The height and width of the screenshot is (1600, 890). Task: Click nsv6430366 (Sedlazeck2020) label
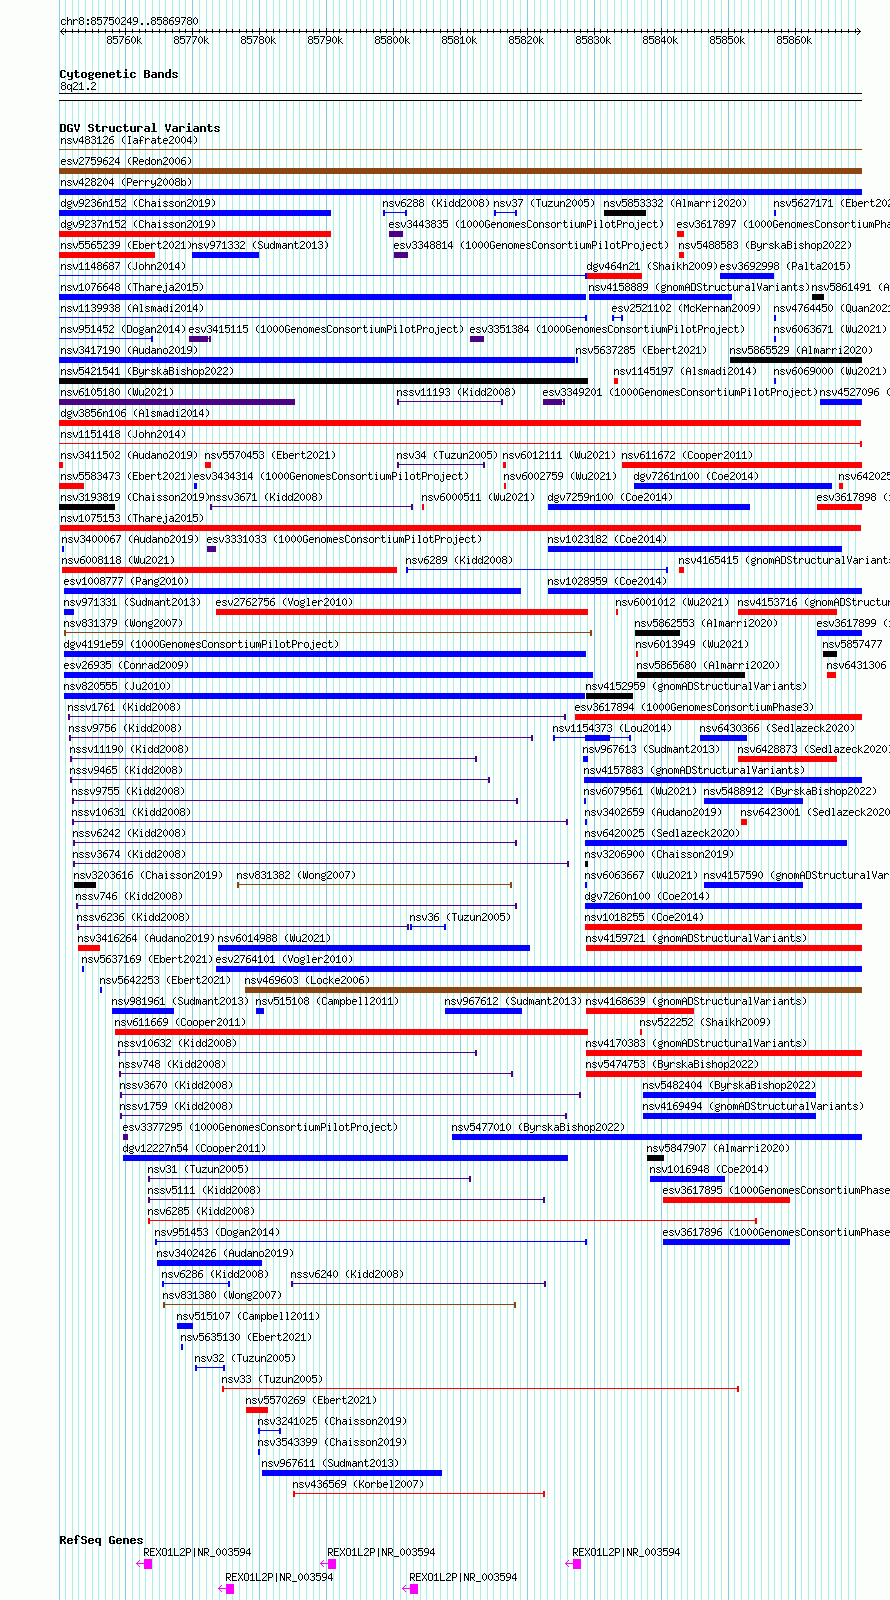[777, 729]
